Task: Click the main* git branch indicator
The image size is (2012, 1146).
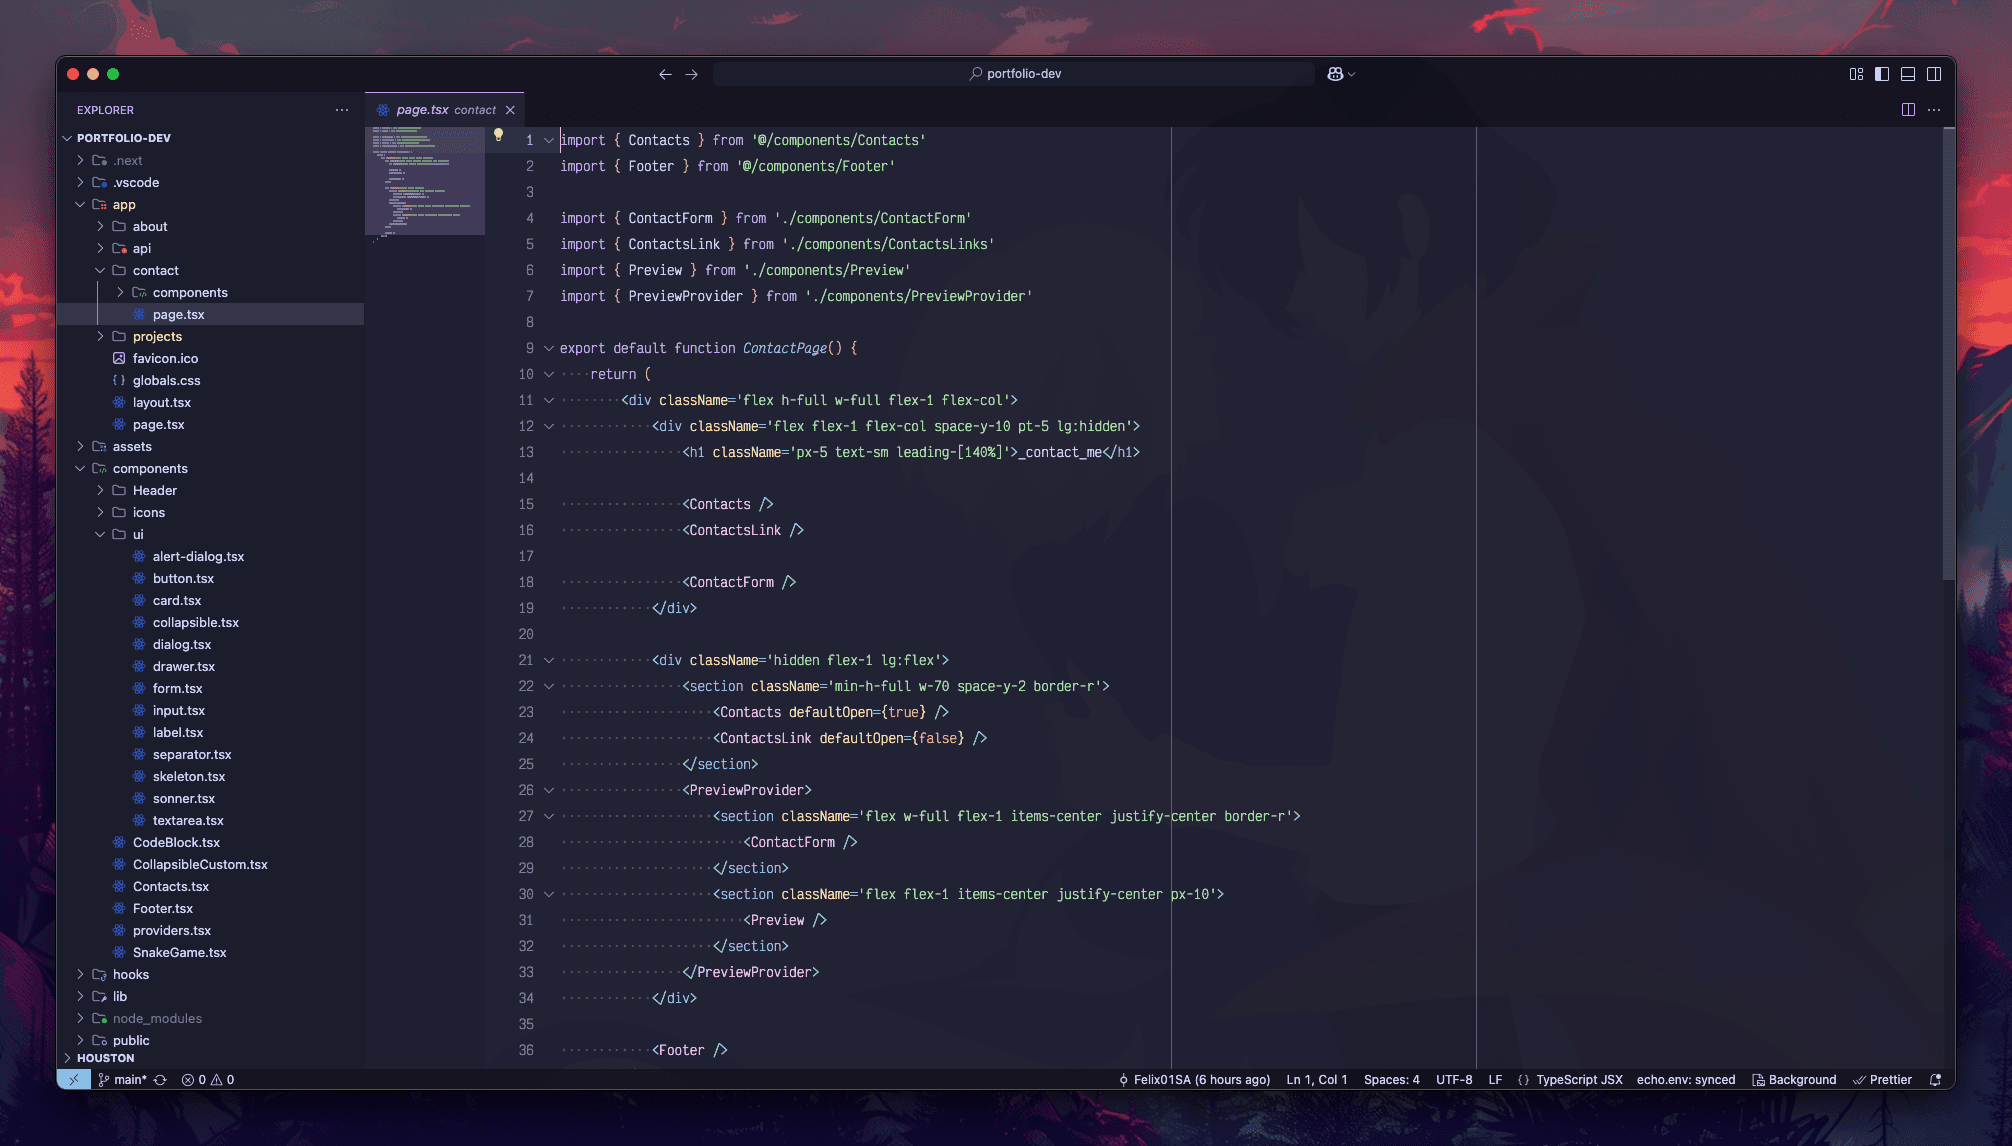Action: tap(123, 1080)
